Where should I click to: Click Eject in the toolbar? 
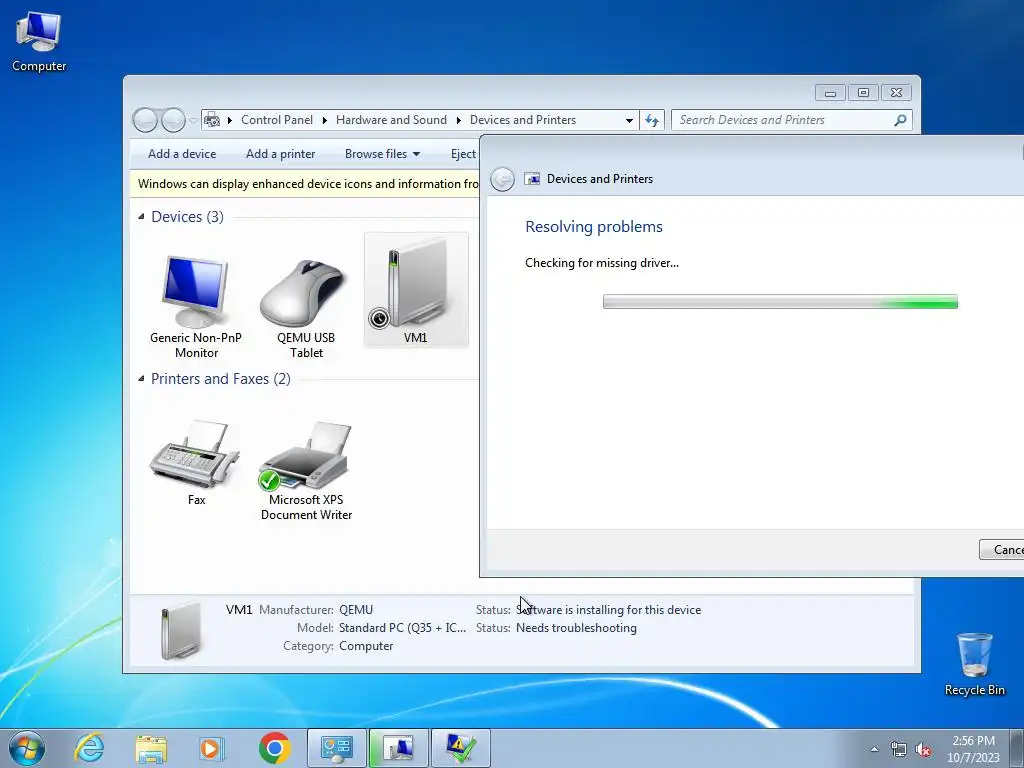pos(463,154)
